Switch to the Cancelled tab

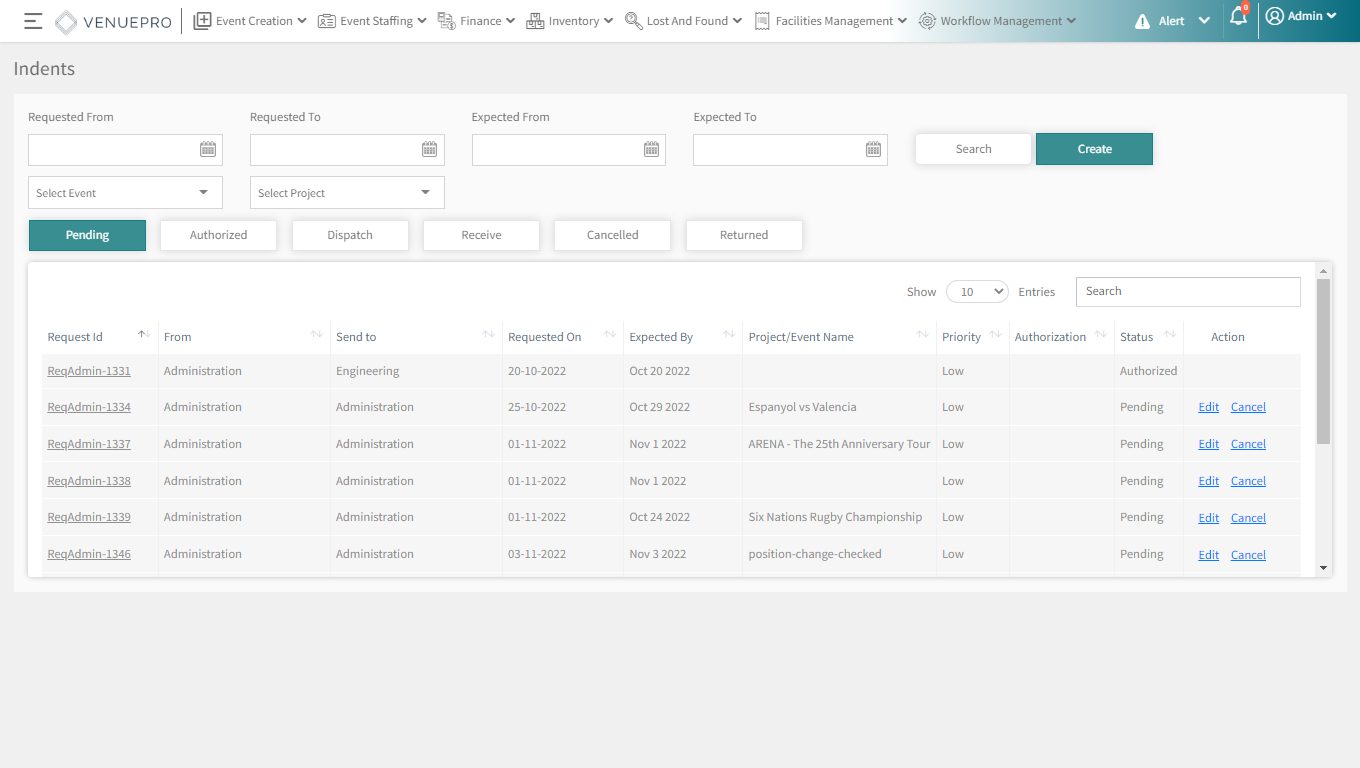(612, 235)
